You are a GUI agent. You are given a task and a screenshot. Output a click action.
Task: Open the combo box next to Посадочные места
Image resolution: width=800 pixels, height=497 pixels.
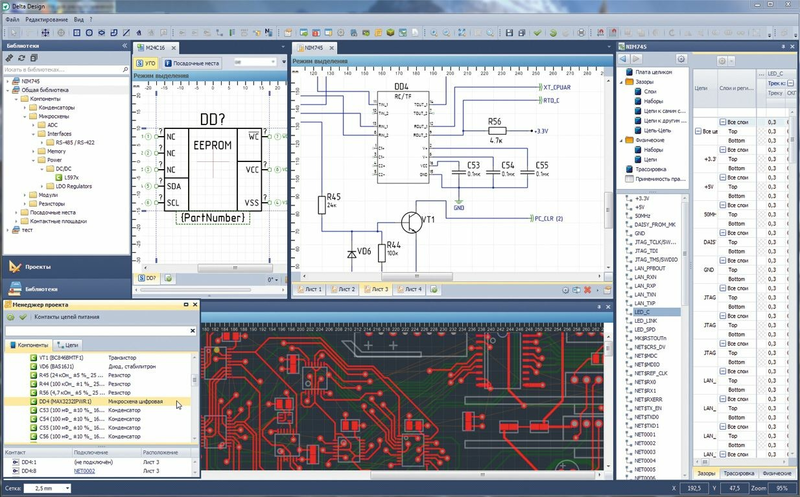pos(255,62)
